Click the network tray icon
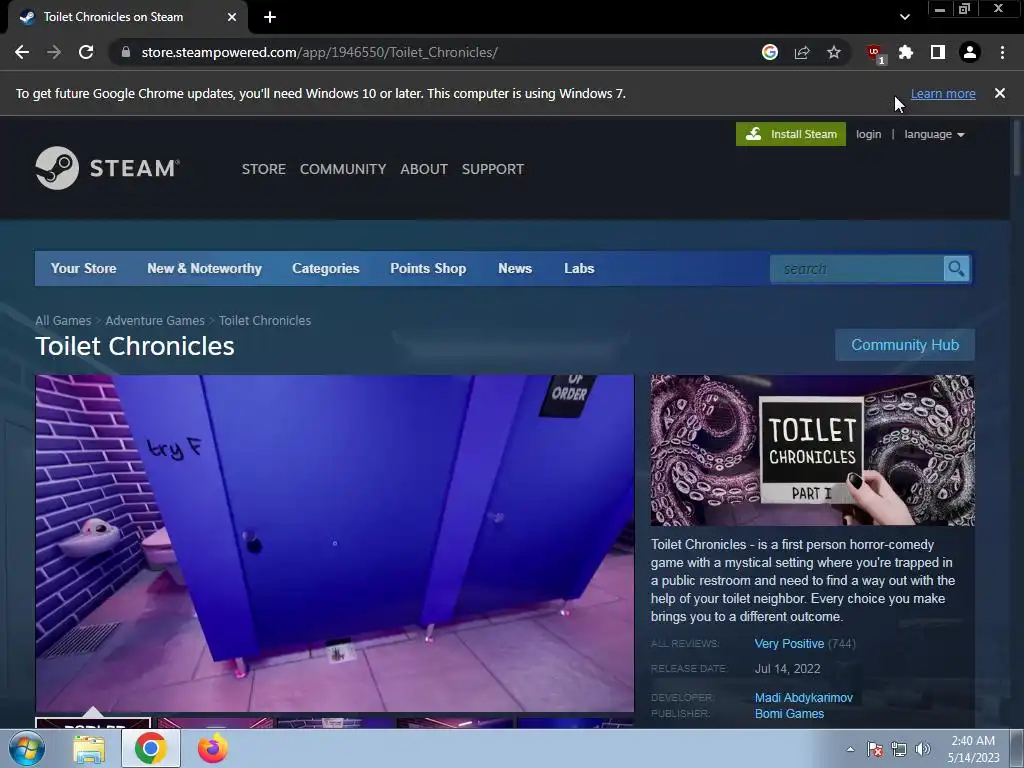This screenshot has width=1024, height=768. tap(899, 749)
